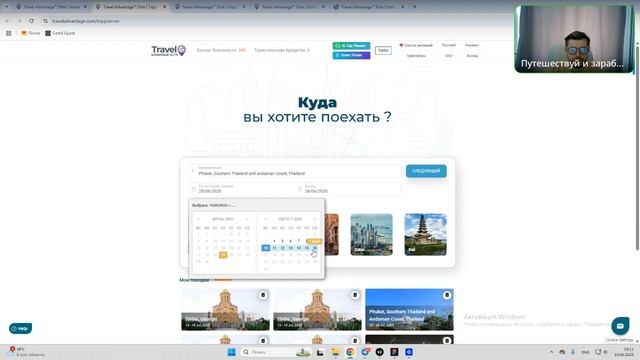Show hidden system tray icons
Image resolution: width=640 pixels, height=360 pixels.
pos(551,352)
